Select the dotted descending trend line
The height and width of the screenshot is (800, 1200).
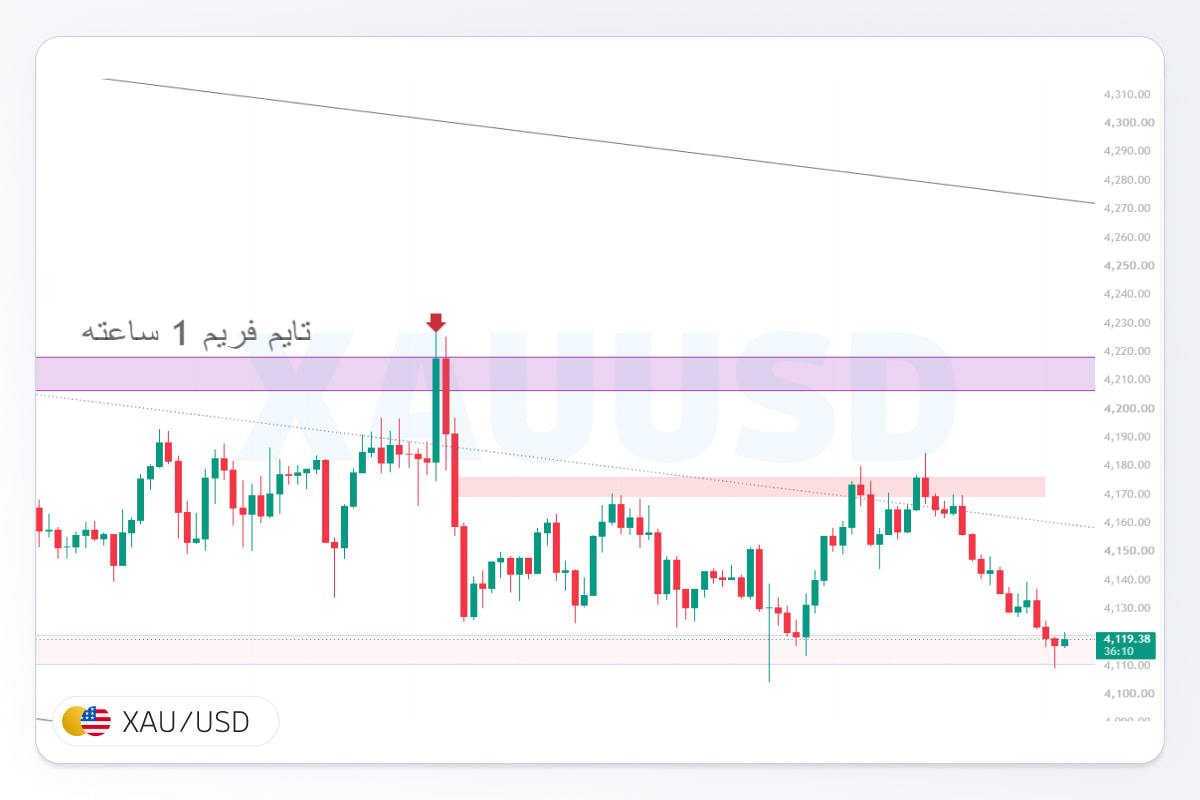(565, 460)
